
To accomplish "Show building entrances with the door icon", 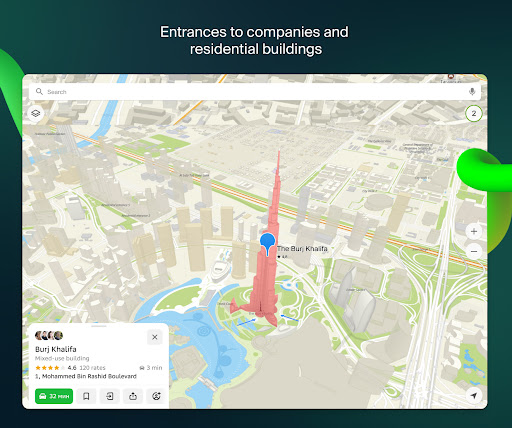I will pyautogui.click(x=110, y=396).
